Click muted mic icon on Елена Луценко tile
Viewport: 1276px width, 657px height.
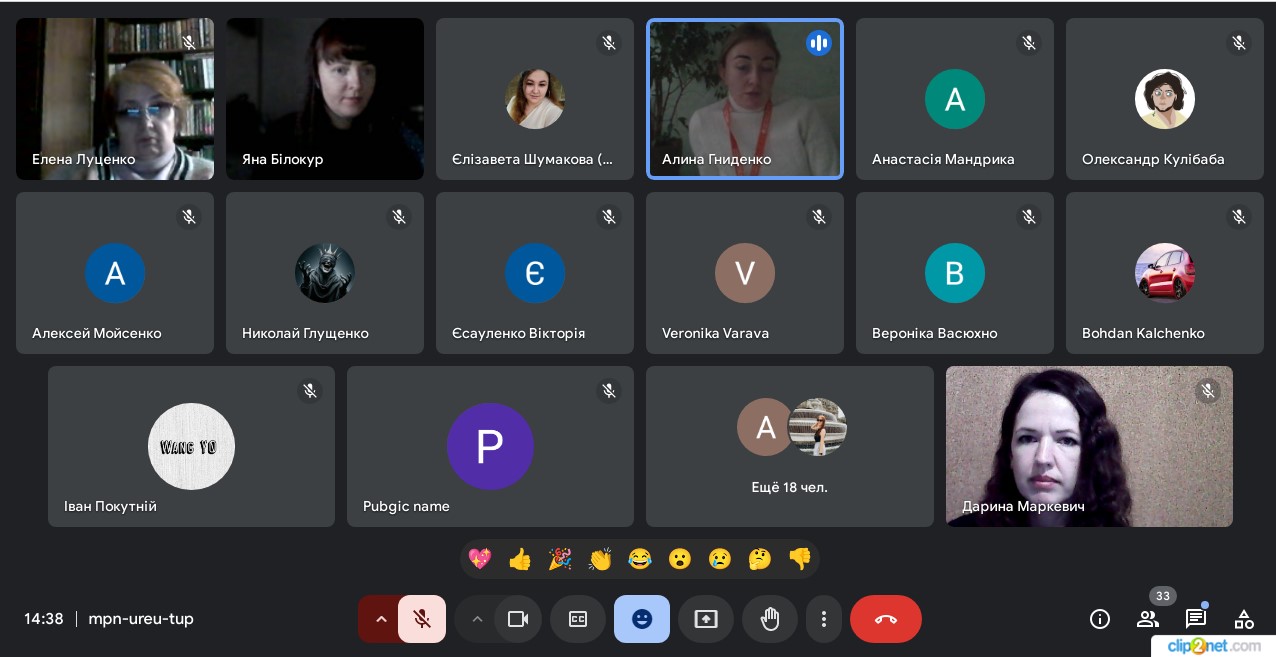point(189,43)
